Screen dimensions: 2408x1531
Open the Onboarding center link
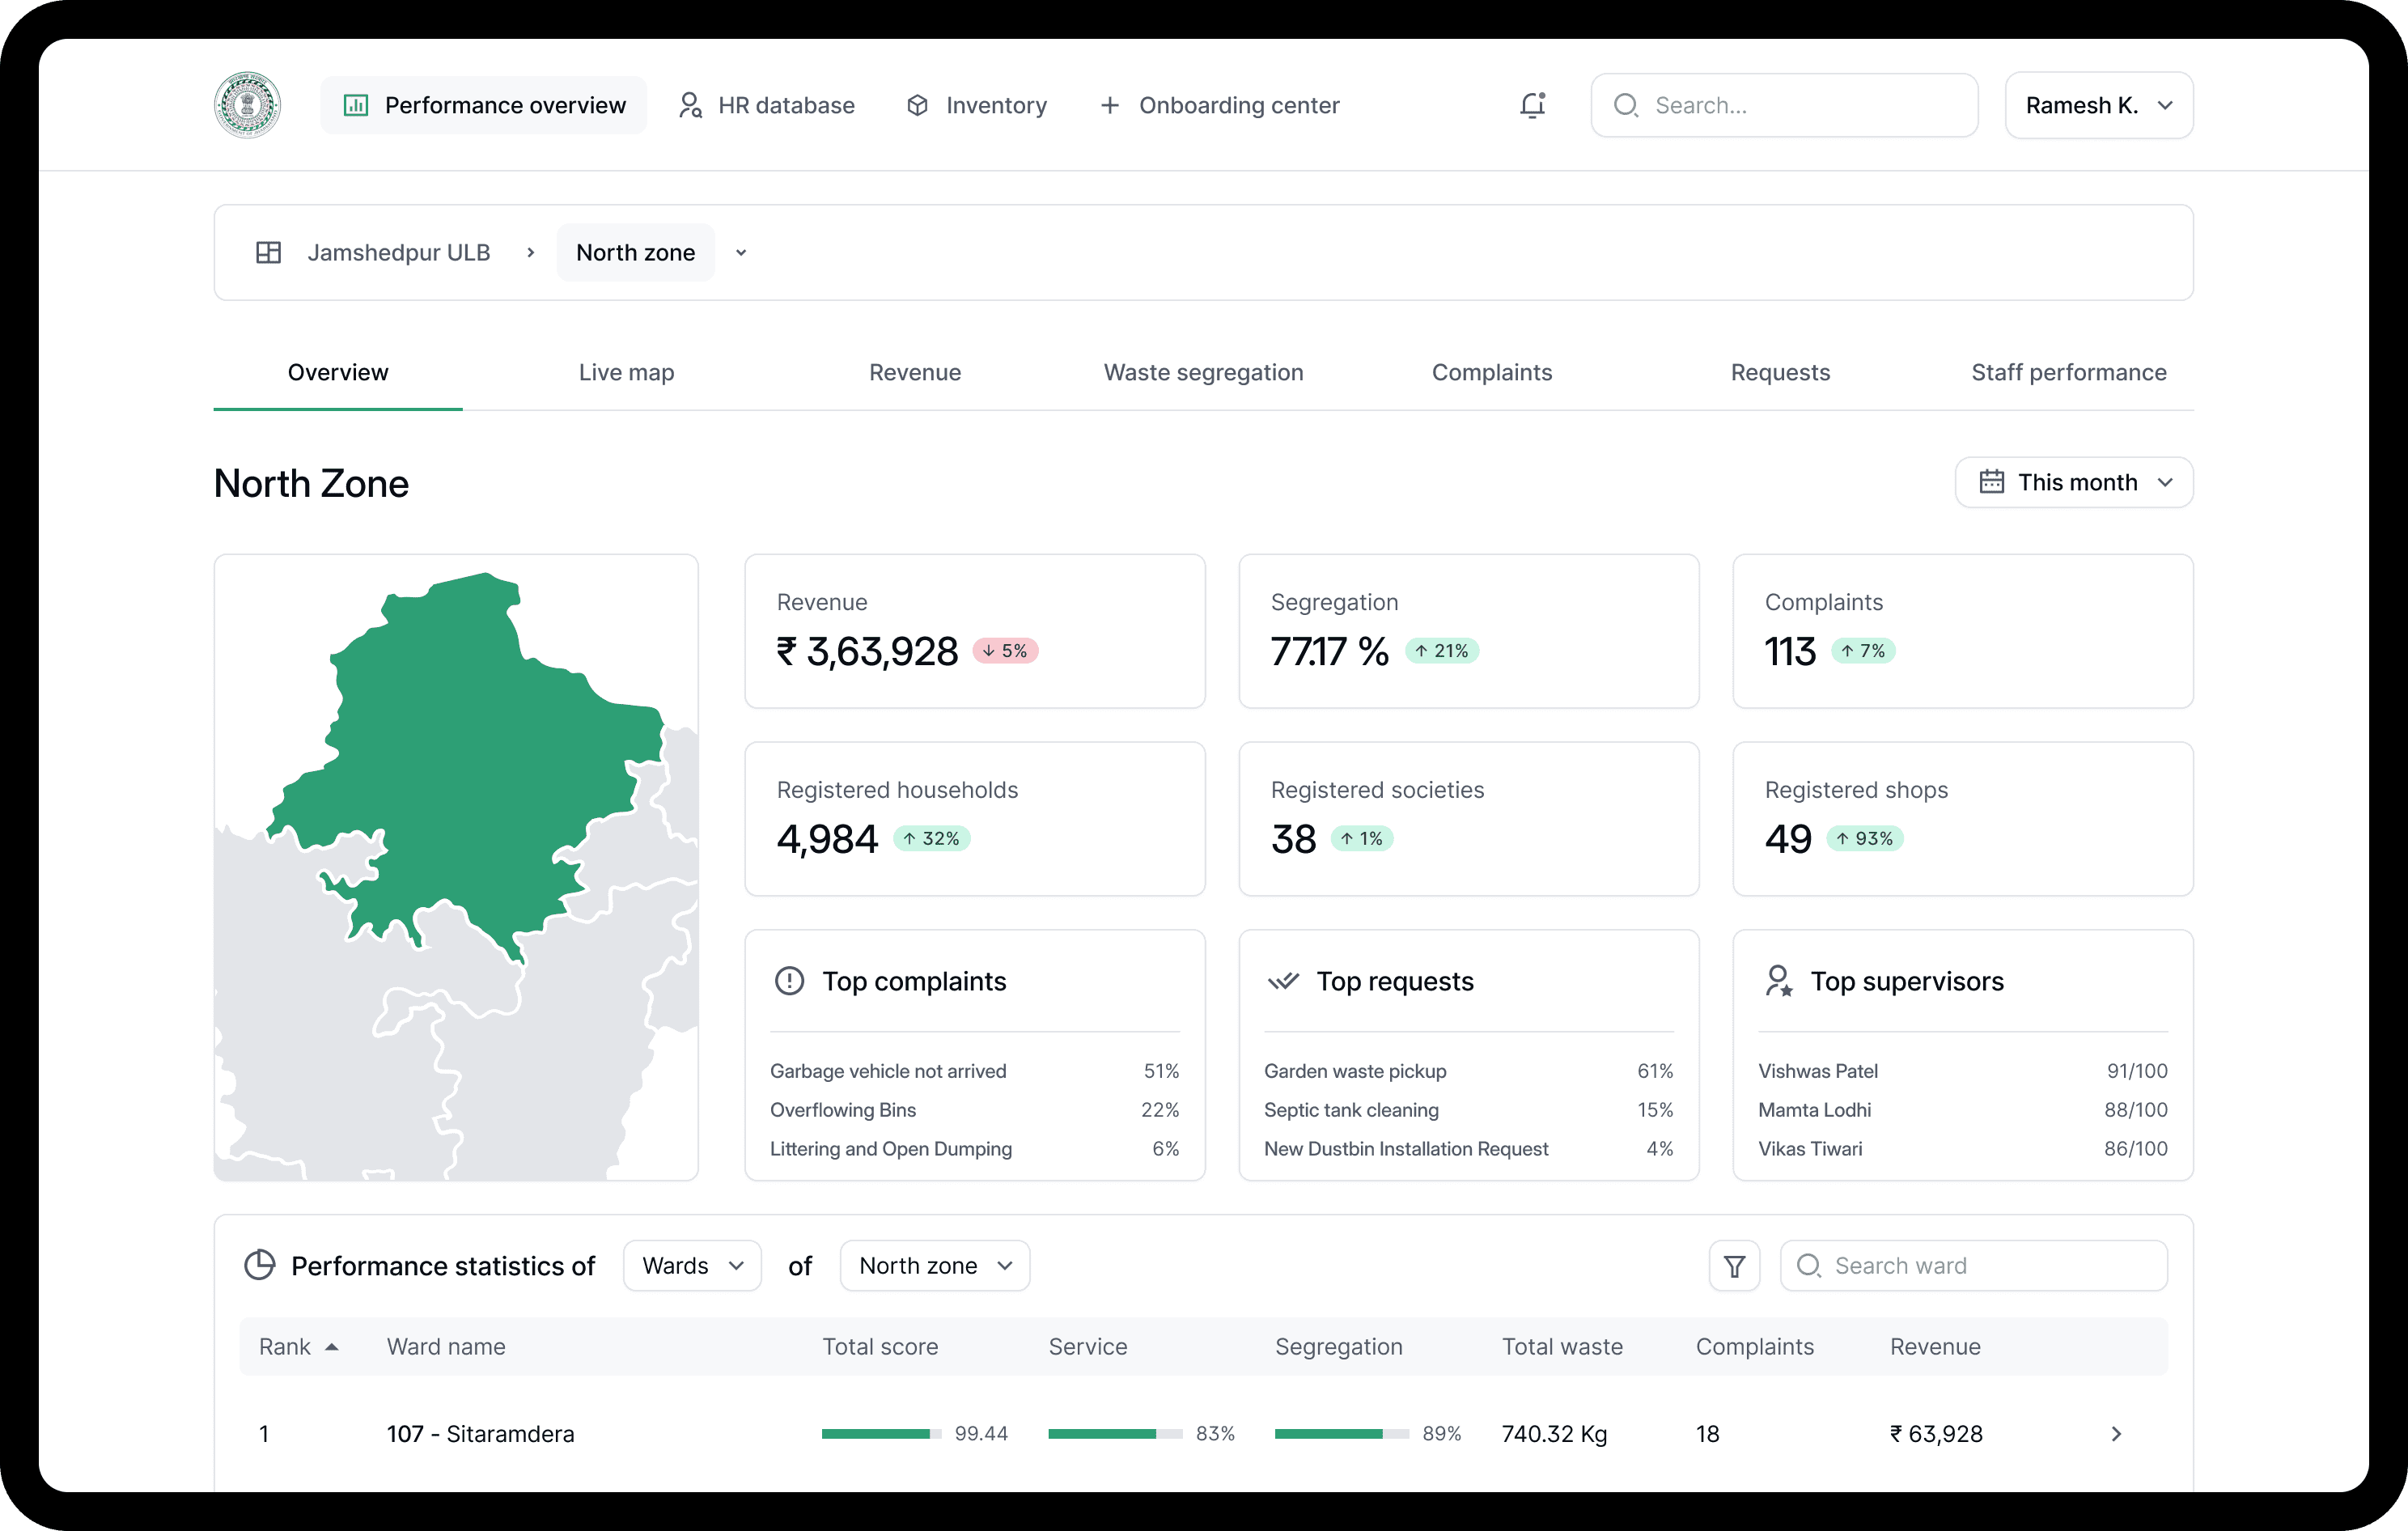pos(1220,105)
